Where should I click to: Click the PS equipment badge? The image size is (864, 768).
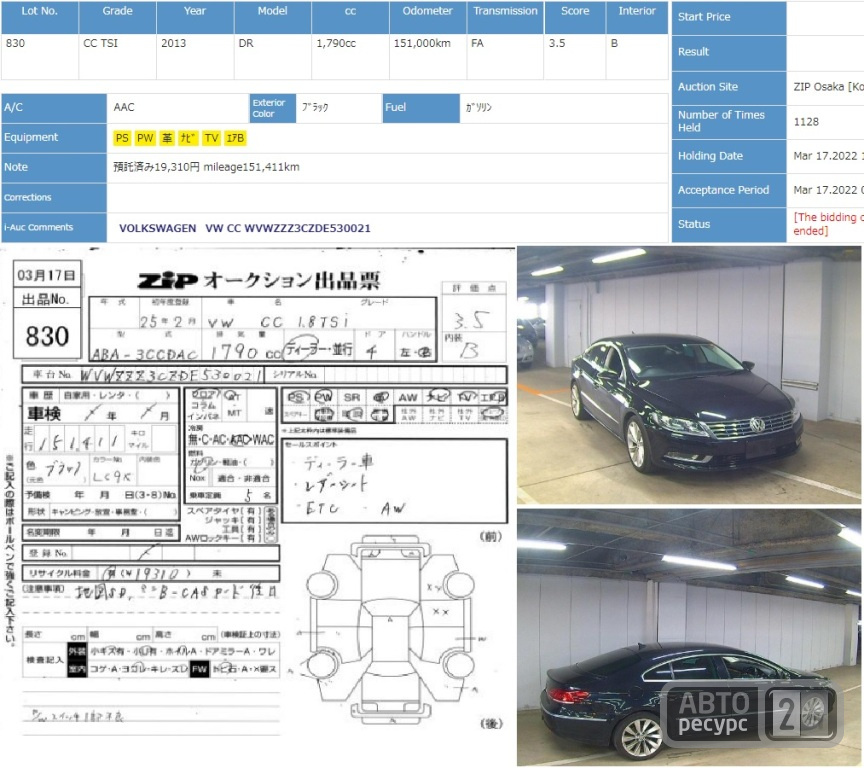tap(122, 138)
